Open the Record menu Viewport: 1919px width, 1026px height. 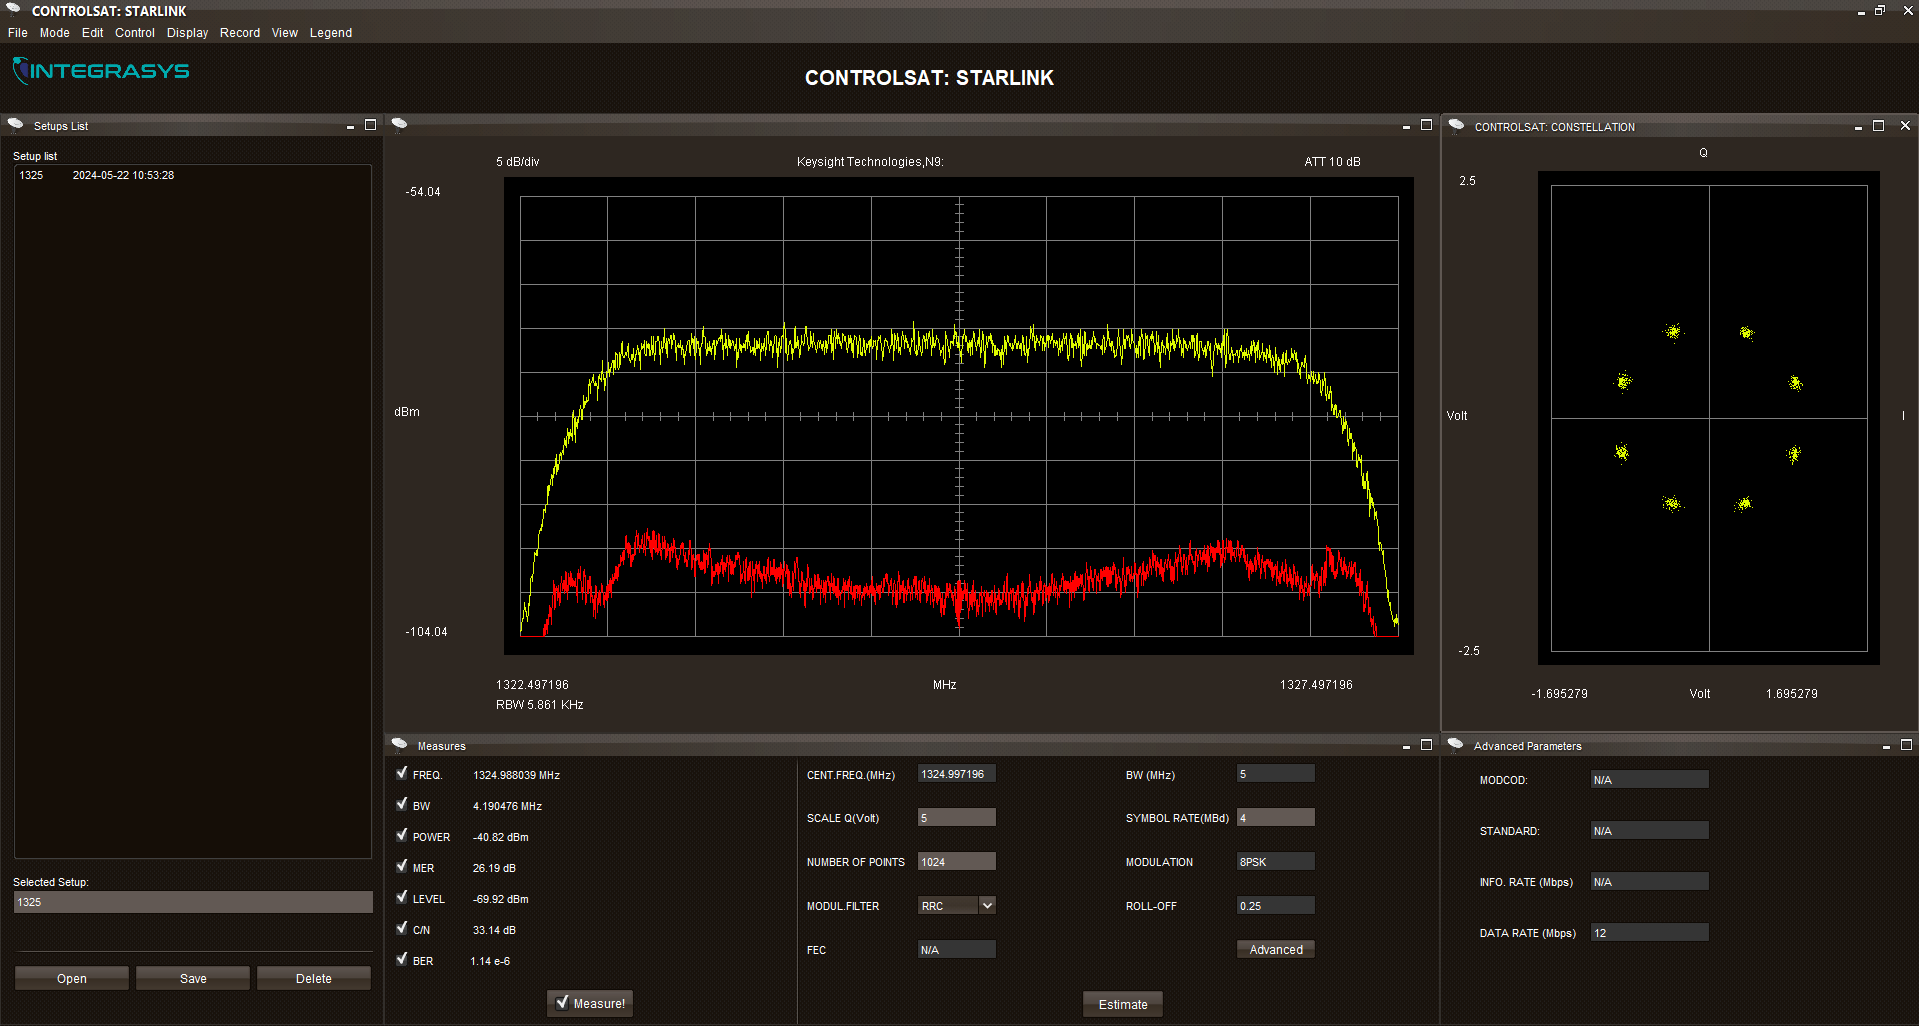pyautogui.click(x=240, y=33)
